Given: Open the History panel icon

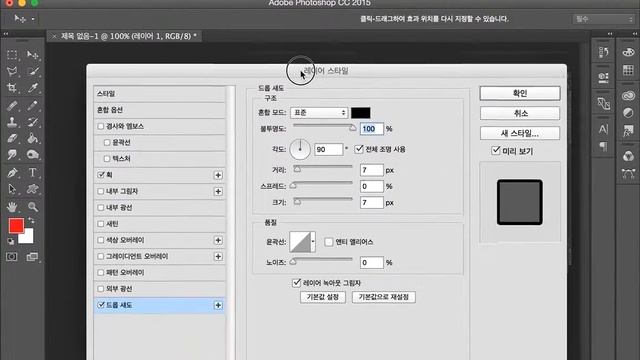Looking at the screenshot, I should pos(603,53).
